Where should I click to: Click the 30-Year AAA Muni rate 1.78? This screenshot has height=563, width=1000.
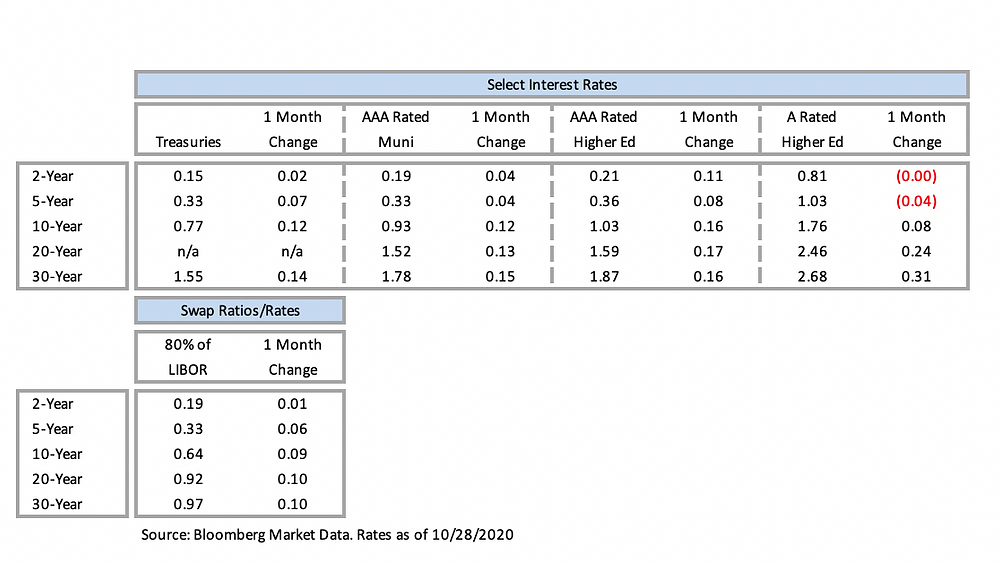396,277
